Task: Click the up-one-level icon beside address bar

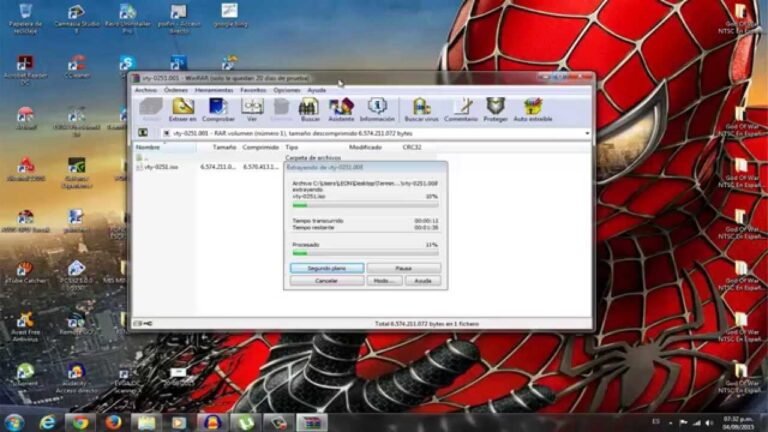Action: (143, 133)
